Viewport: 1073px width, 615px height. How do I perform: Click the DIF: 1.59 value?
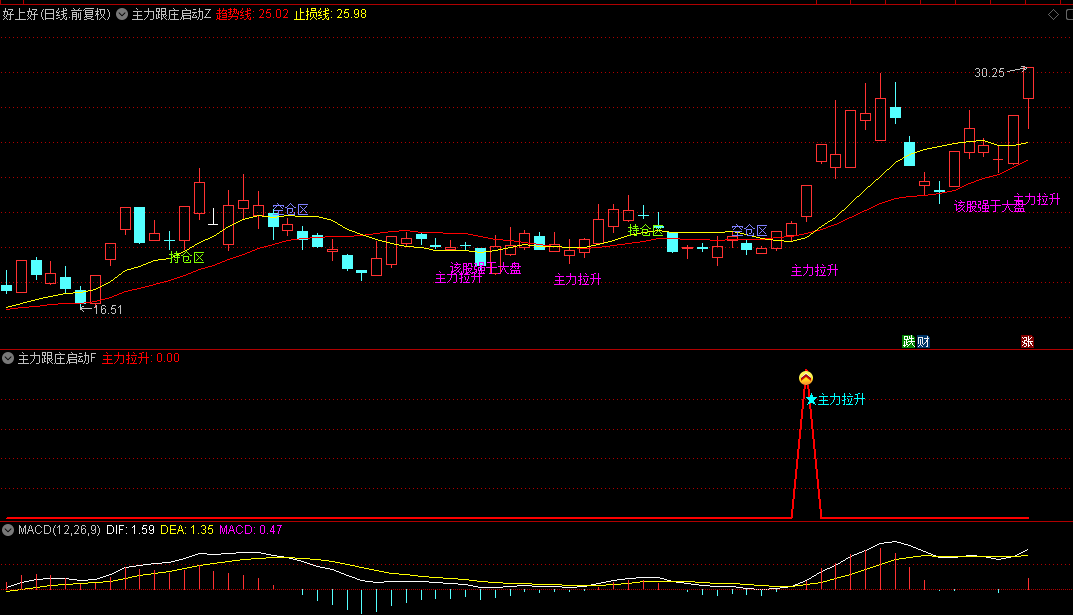point(130,530)
